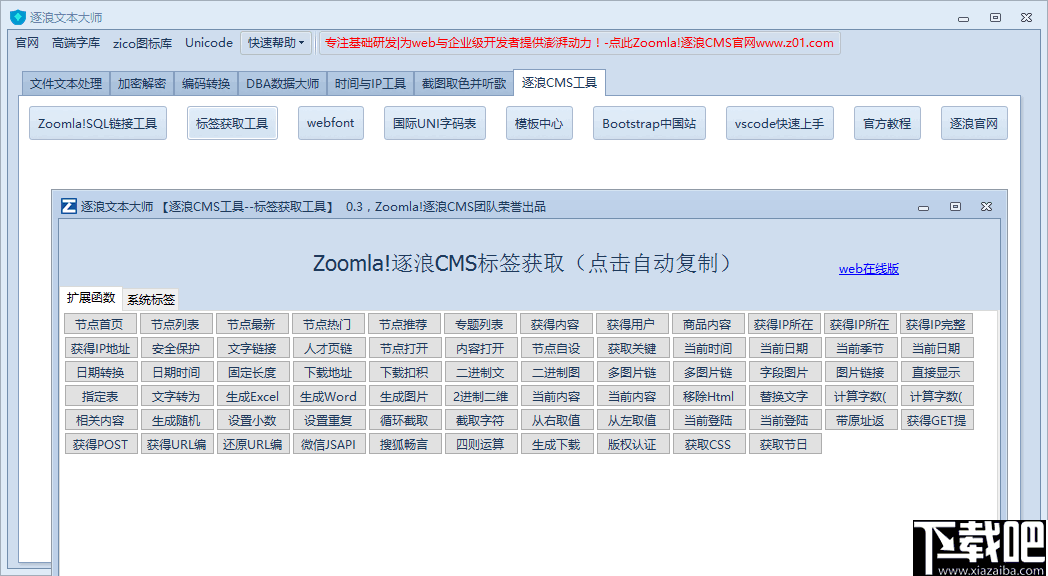This screenshot has width=1048, height=576.
Task: Copy the 节点热门 tag
Action: click(327, 324)
